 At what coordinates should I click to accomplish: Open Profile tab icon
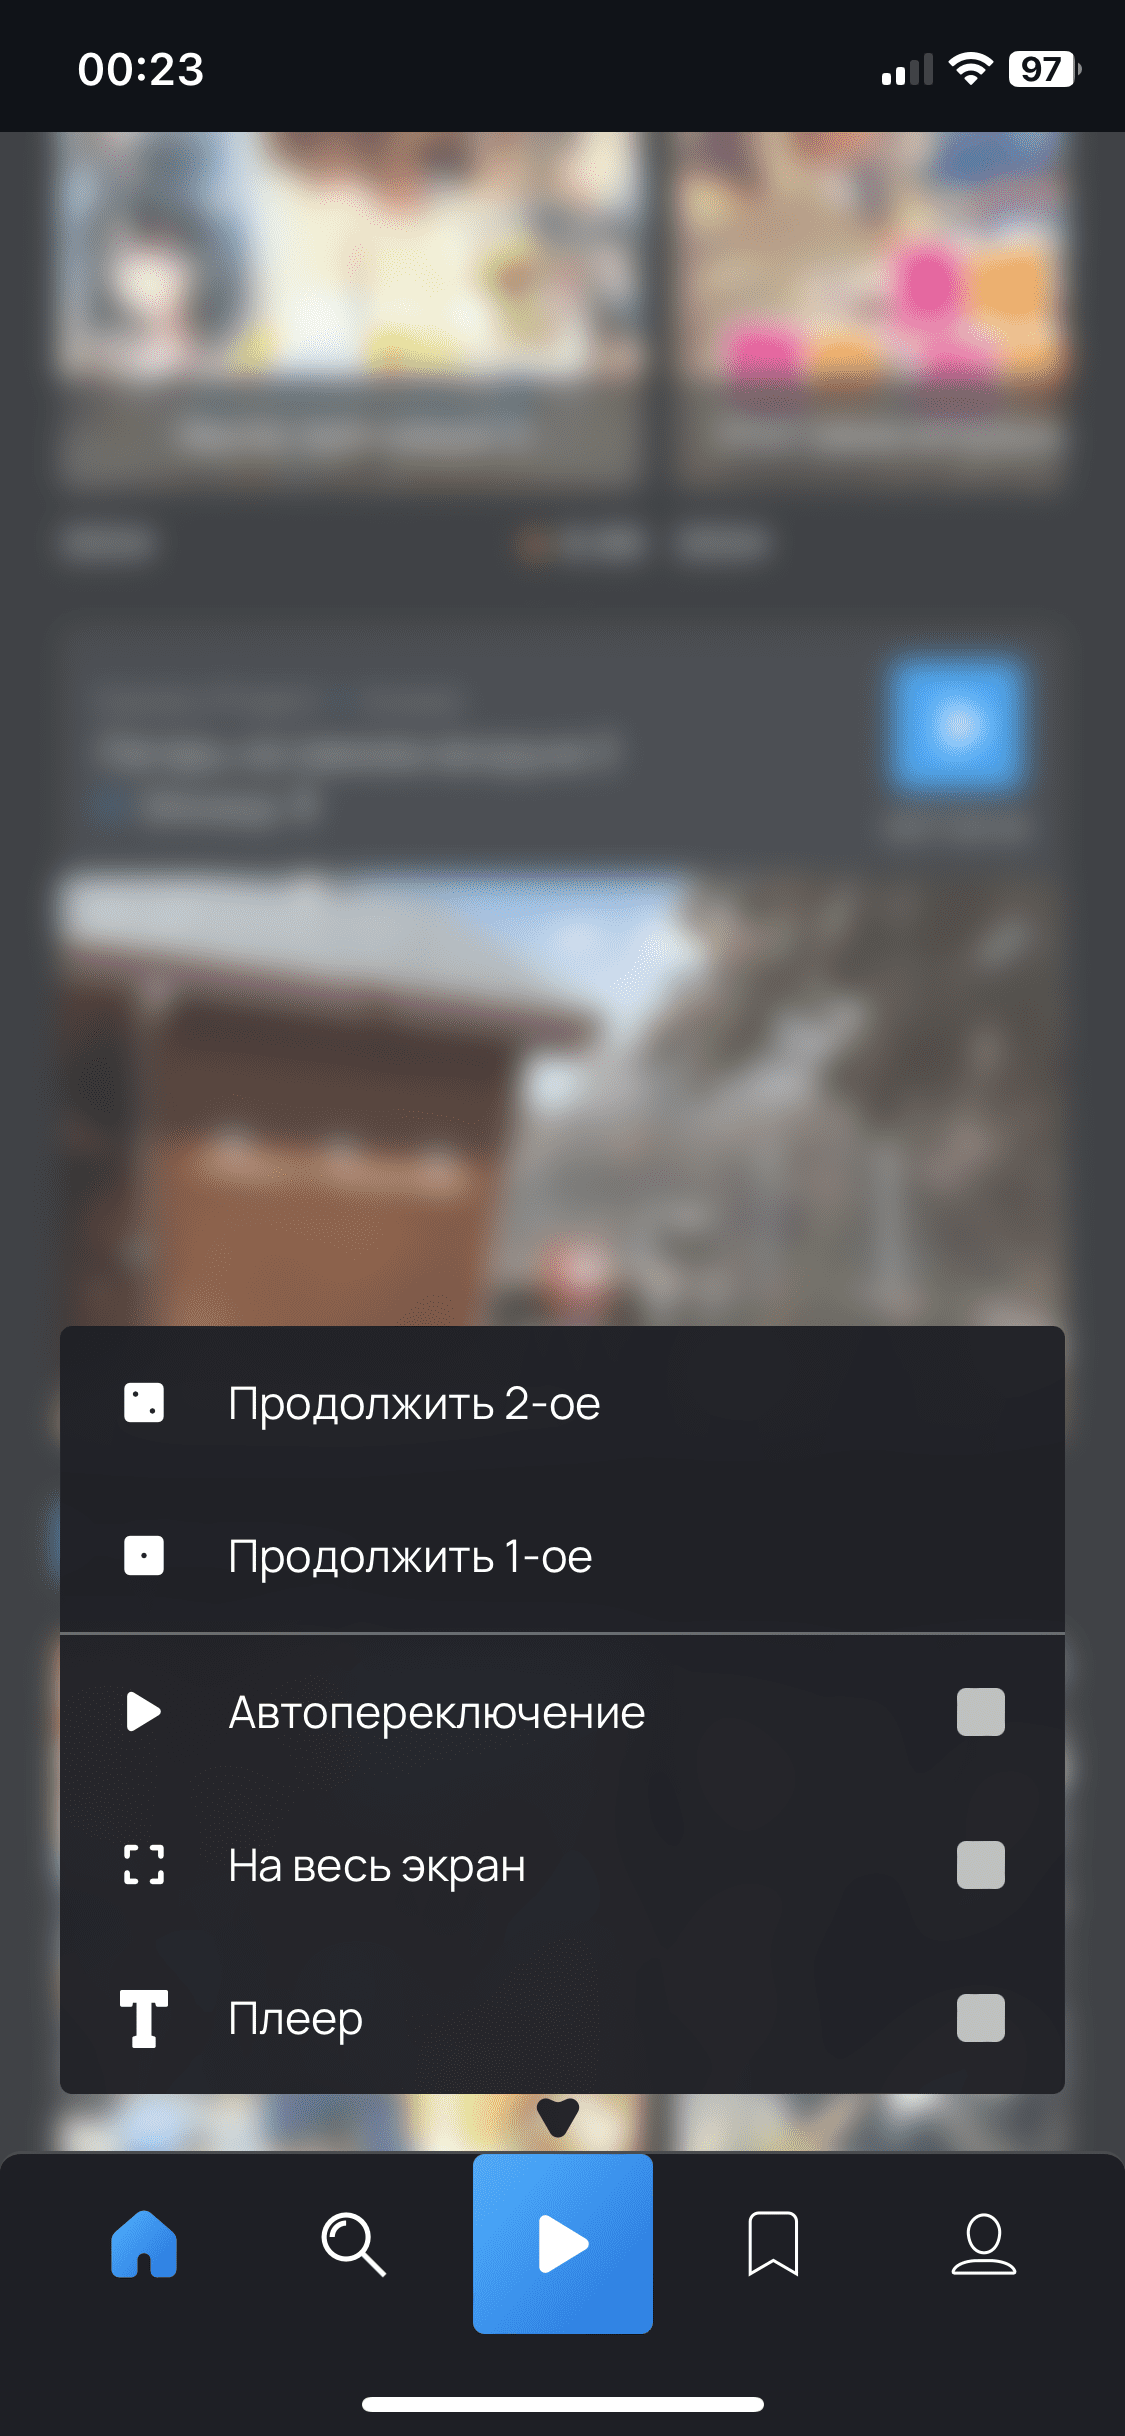pyautogui.click(x=983, y=2244)
